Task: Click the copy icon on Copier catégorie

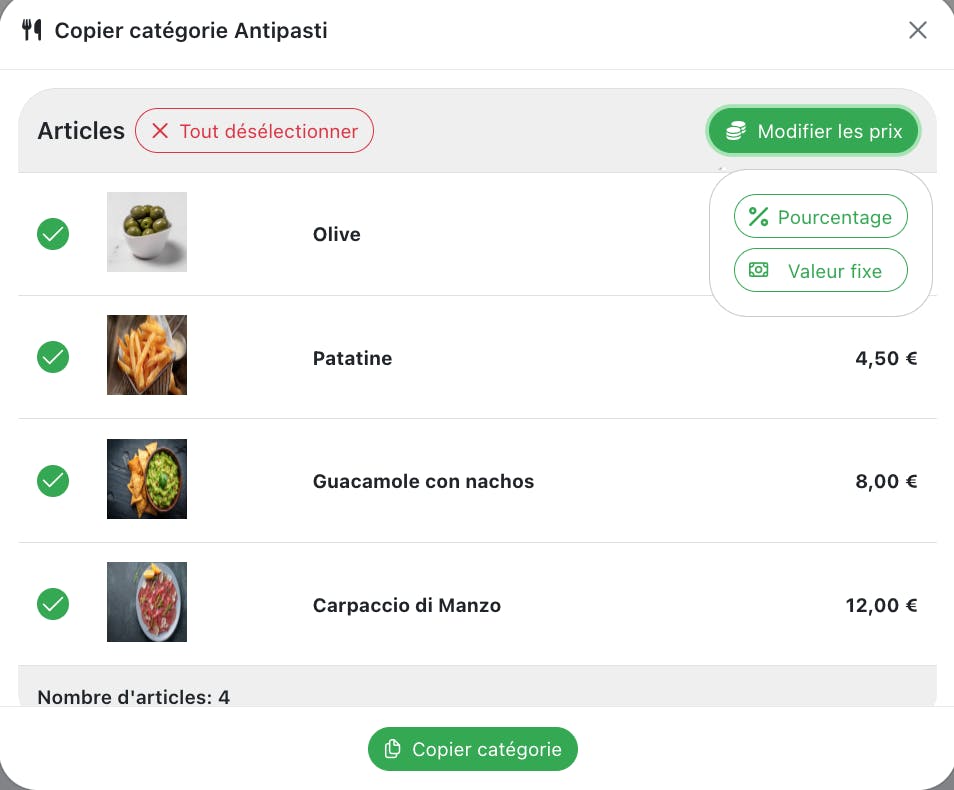Action: point(393,749)
